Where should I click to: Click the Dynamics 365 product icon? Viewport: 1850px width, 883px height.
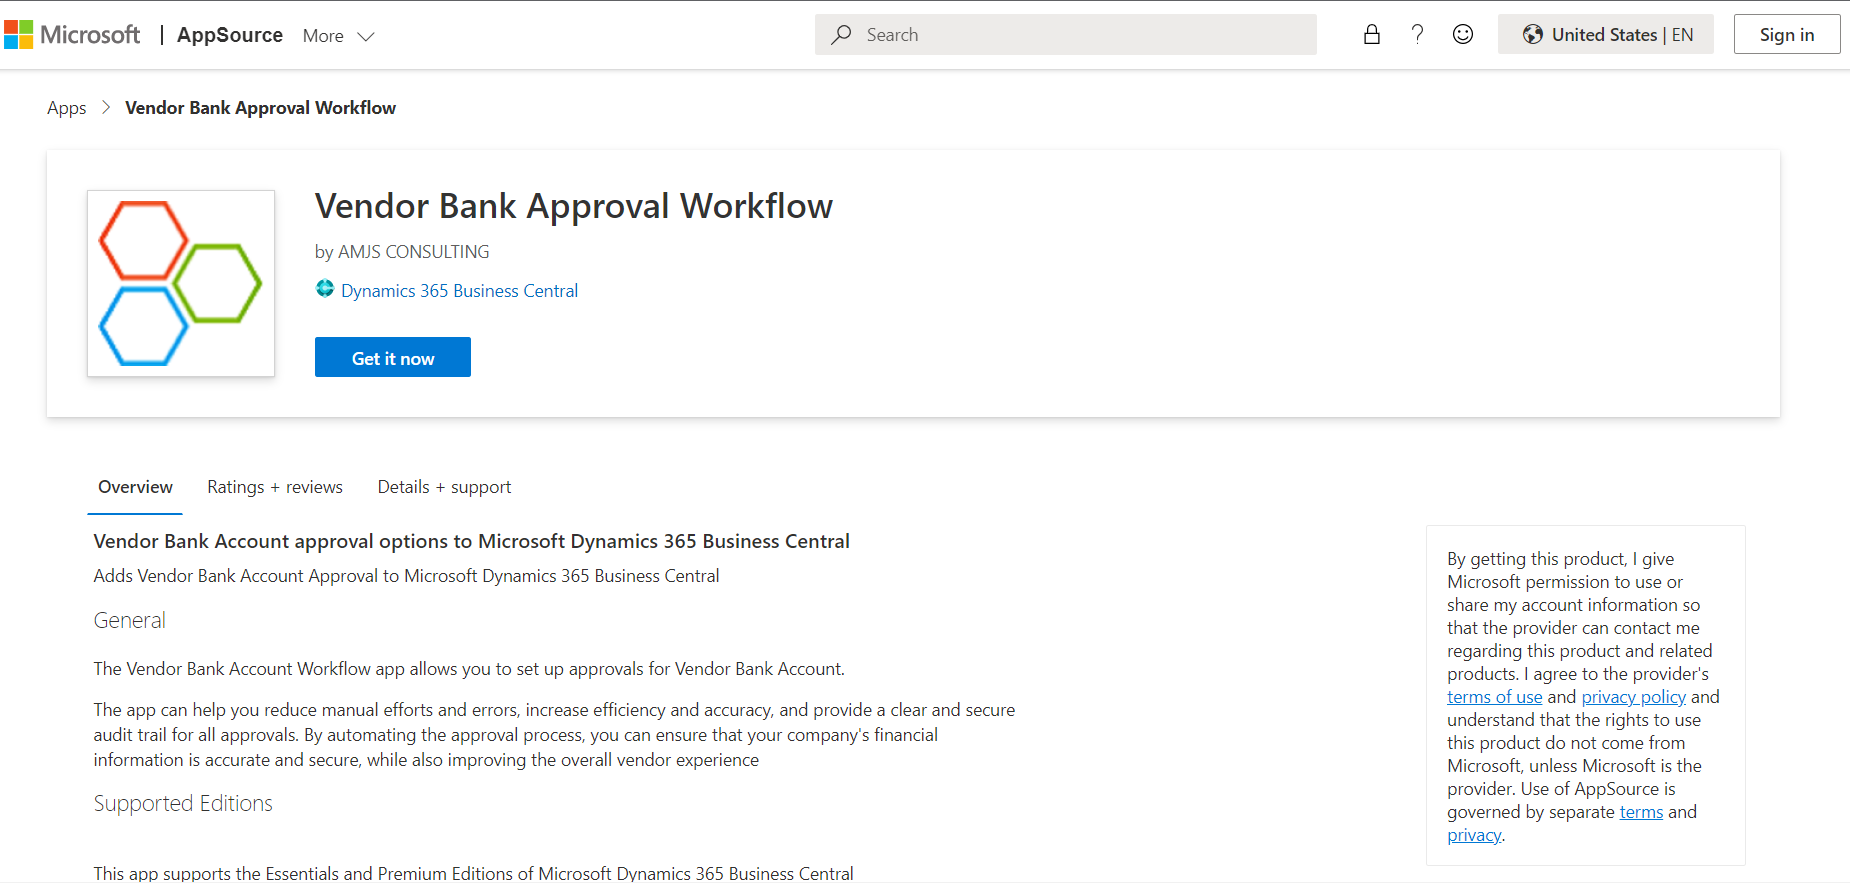click(325, 289)
